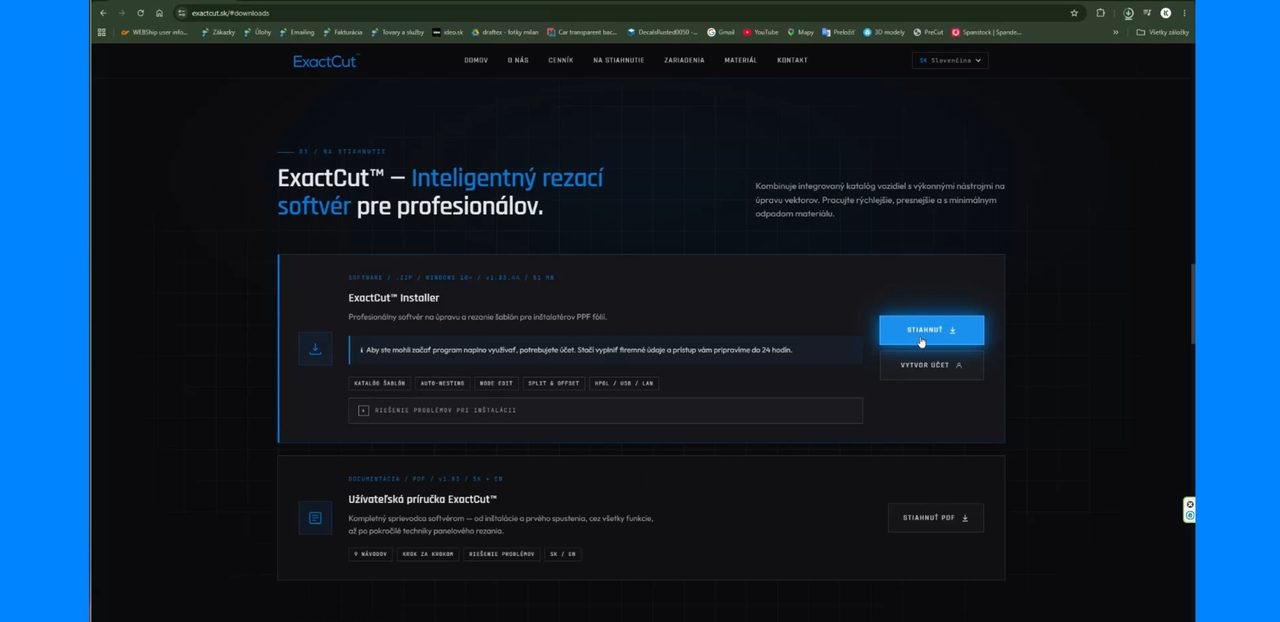Click the NODE EDIT tag
This screenshot has width=1280, height=622.
pos(496,383)
